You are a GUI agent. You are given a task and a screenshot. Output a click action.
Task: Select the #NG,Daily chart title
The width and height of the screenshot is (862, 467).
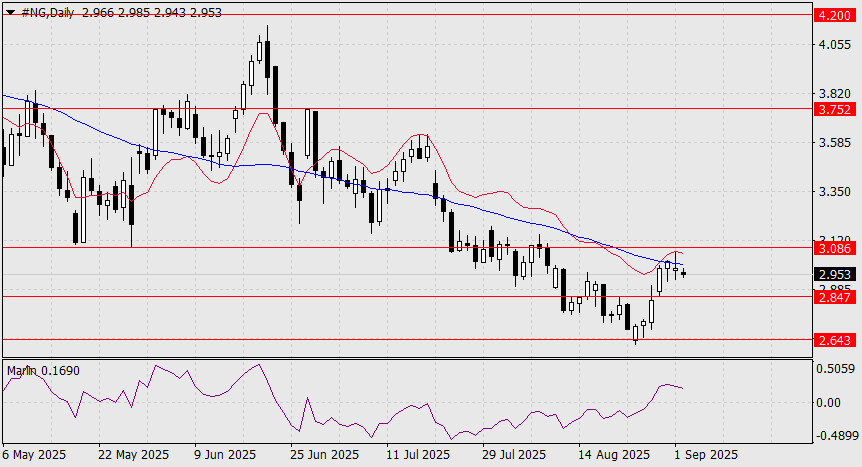pyautogui.click(x=48, y=13)
